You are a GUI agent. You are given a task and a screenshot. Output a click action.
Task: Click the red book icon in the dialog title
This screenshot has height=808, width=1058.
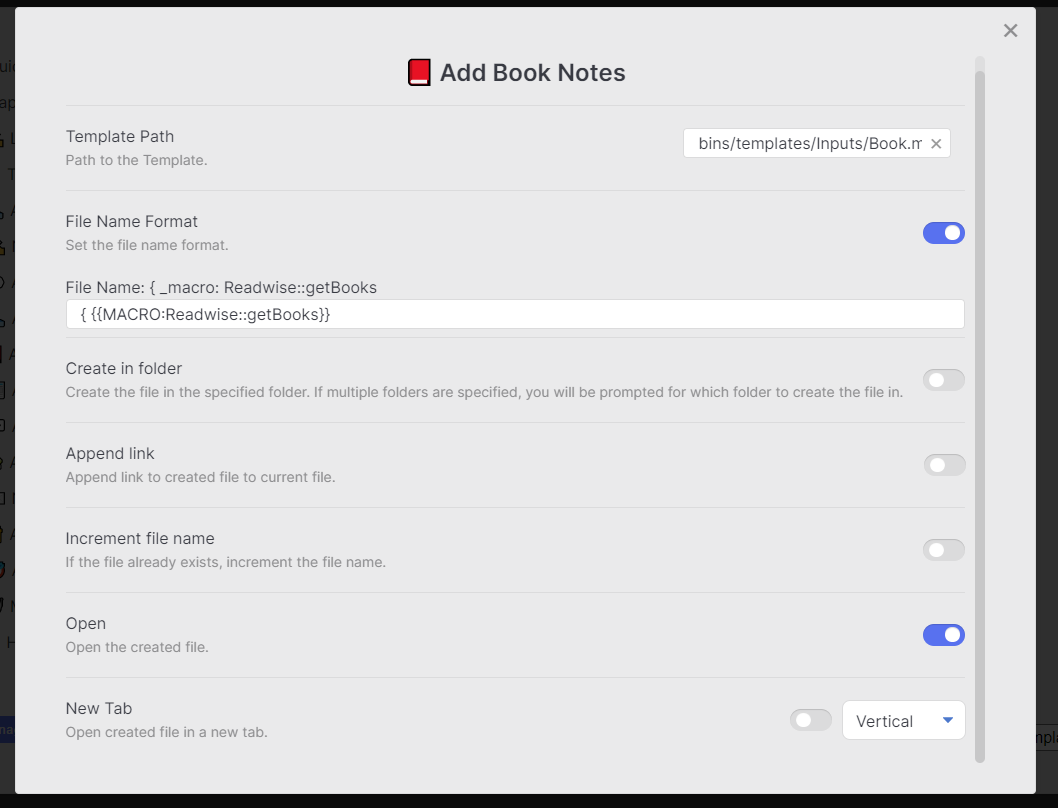(419, 71)
